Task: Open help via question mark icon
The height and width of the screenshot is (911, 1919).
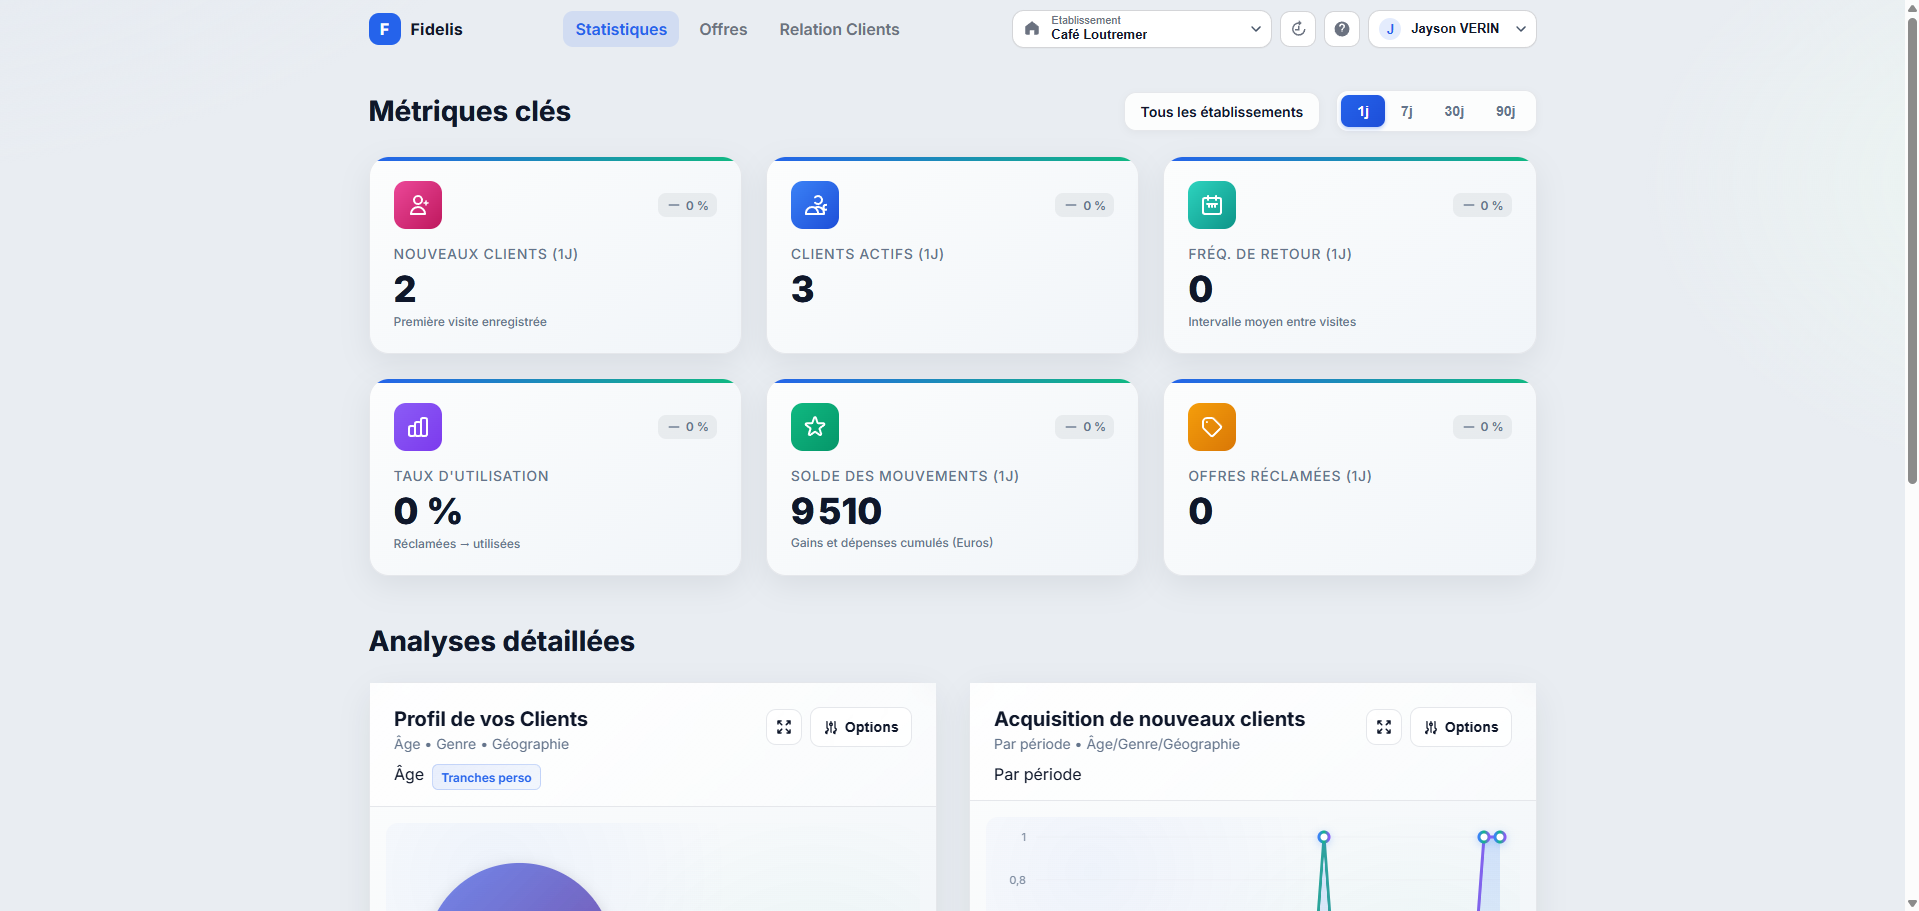Action: pos(1341,29)
